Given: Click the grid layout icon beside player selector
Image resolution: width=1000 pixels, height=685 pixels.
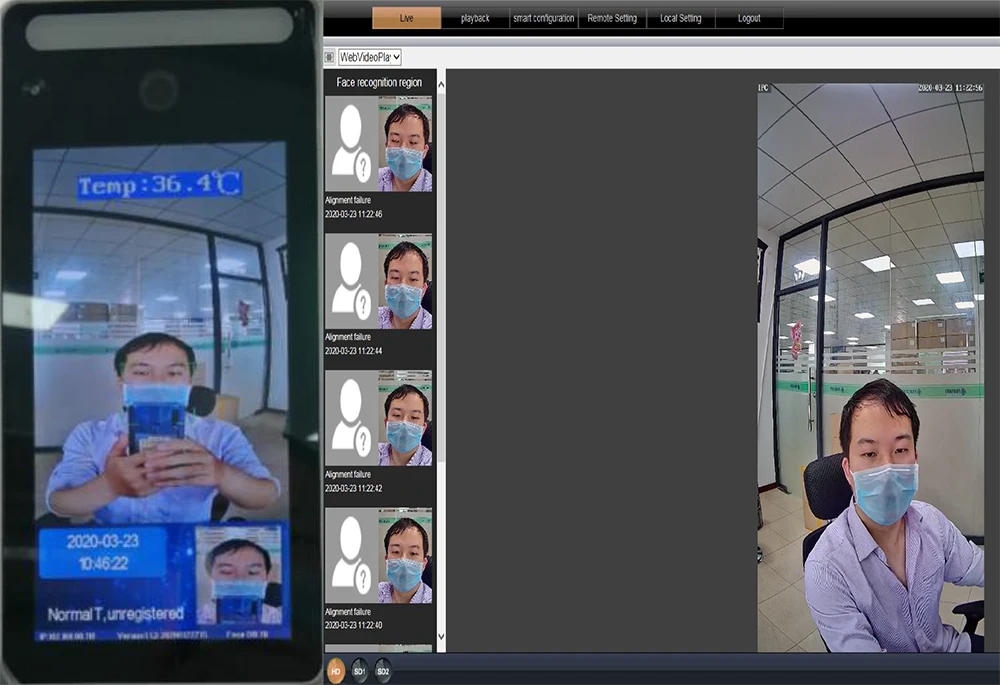Looking at the screenshot, I should point(329,57).
